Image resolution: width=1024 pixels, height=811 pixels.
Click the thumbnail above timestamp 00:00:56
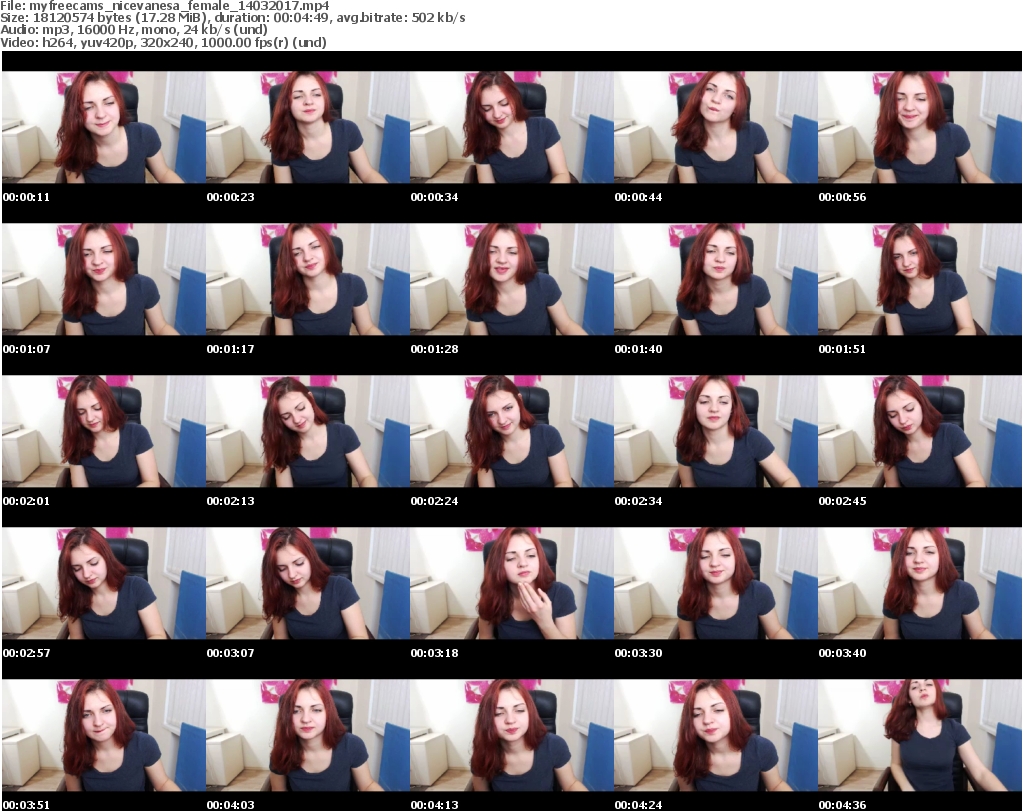[920, 127]
